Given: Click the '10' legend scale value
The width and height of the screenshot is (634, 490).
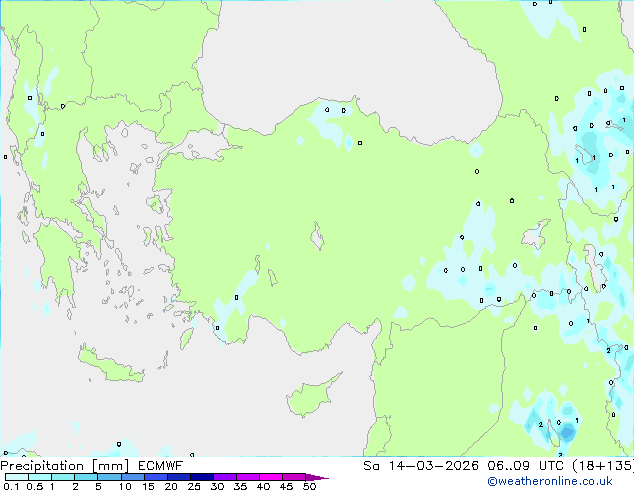Looking at the screenshot, I should pos(125,486).
